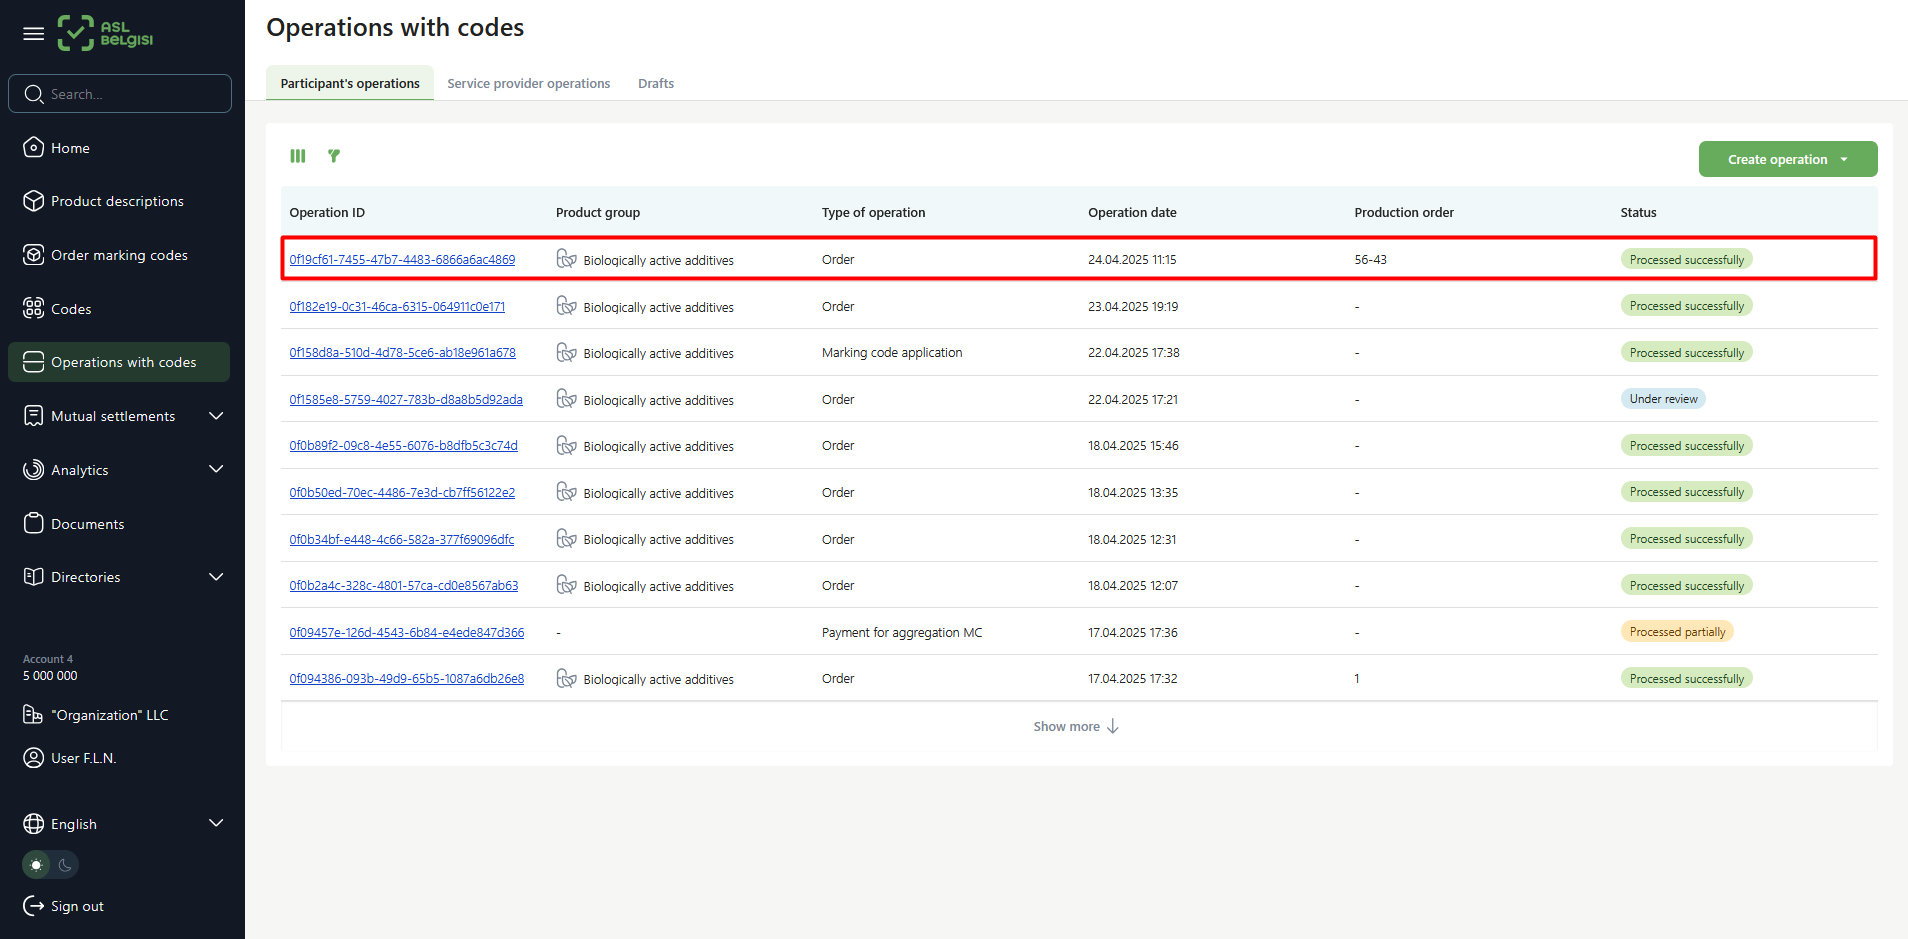This screenshot has height=939, width=1908.
Task: Expand the Analytics chevron
Action: tap(216, 469)
